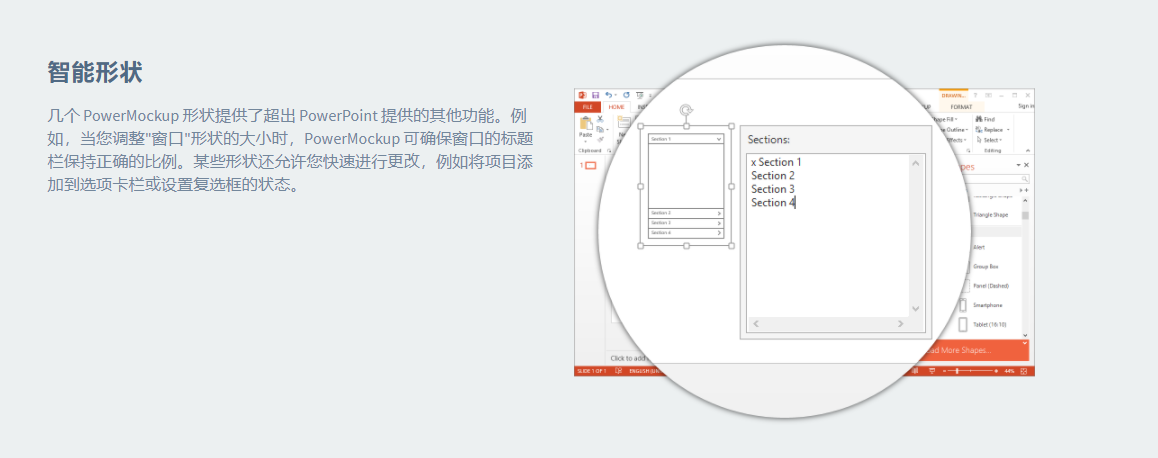Click the Sections box scroll left arrow
This screenshot has height=458, width=1158.
[756, 324]
